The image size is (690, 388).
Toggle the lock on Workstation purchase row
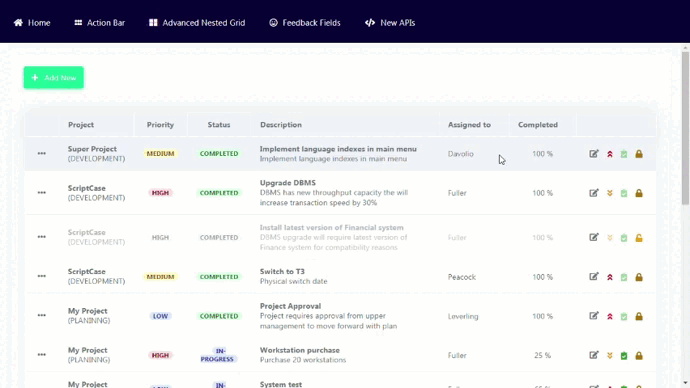point(639,355)
